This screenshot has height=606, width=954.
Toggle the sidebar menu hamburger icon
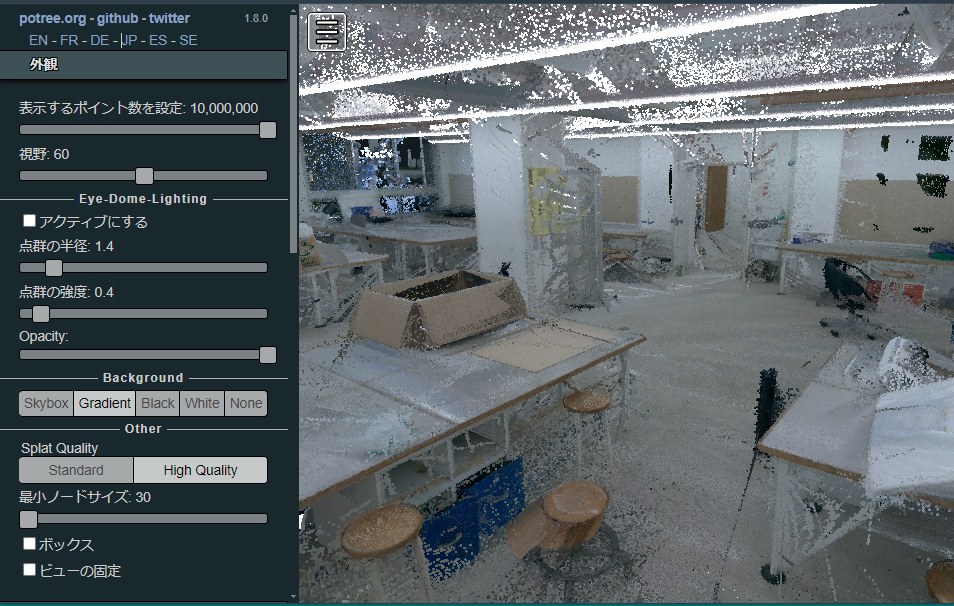point(327,32)
